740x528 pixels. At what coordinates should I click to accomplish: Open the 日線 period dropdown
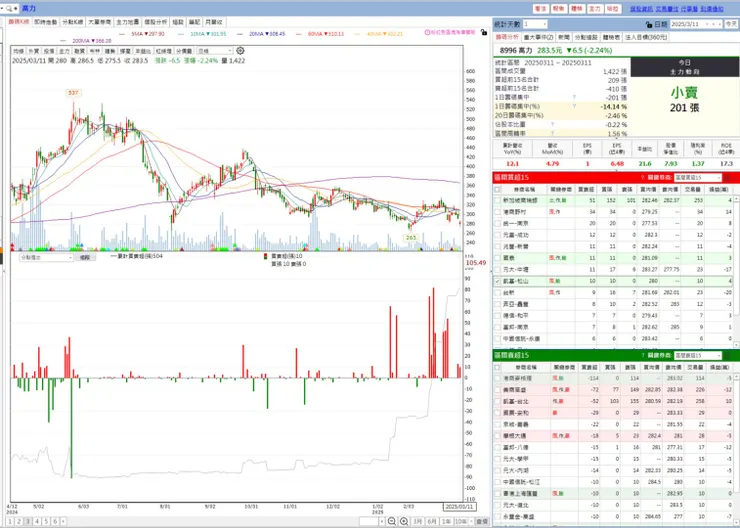(x=215, y=51)
